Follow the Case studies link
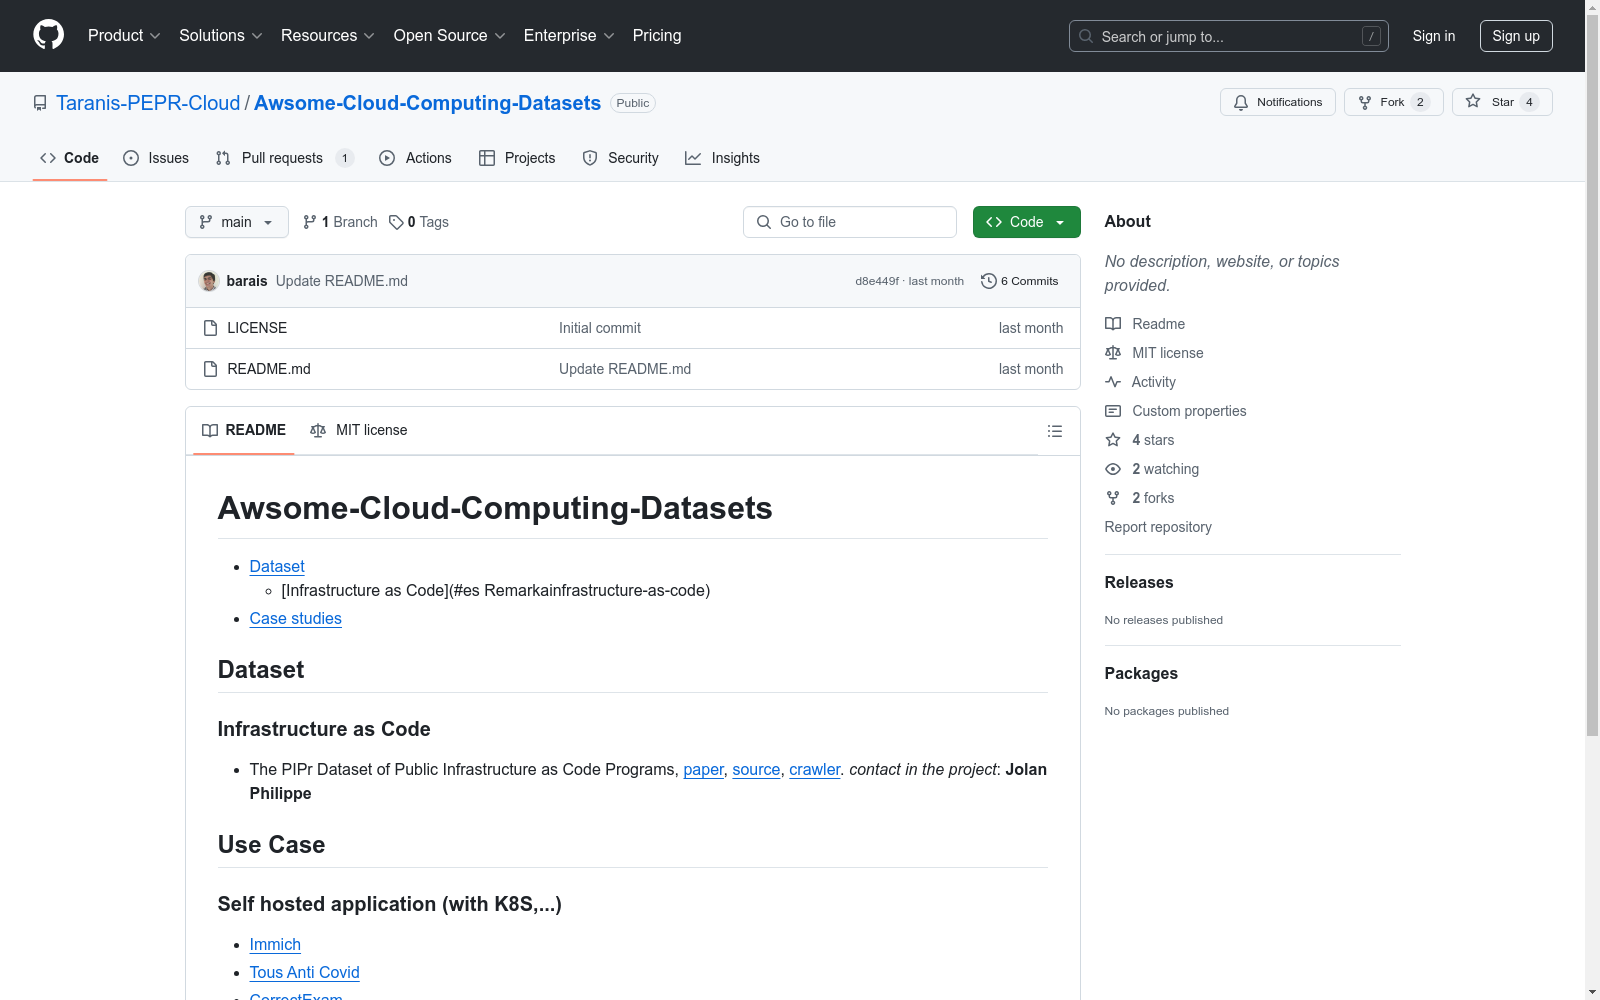This screenshot has height=1000, width=1600. coord(296,618)
